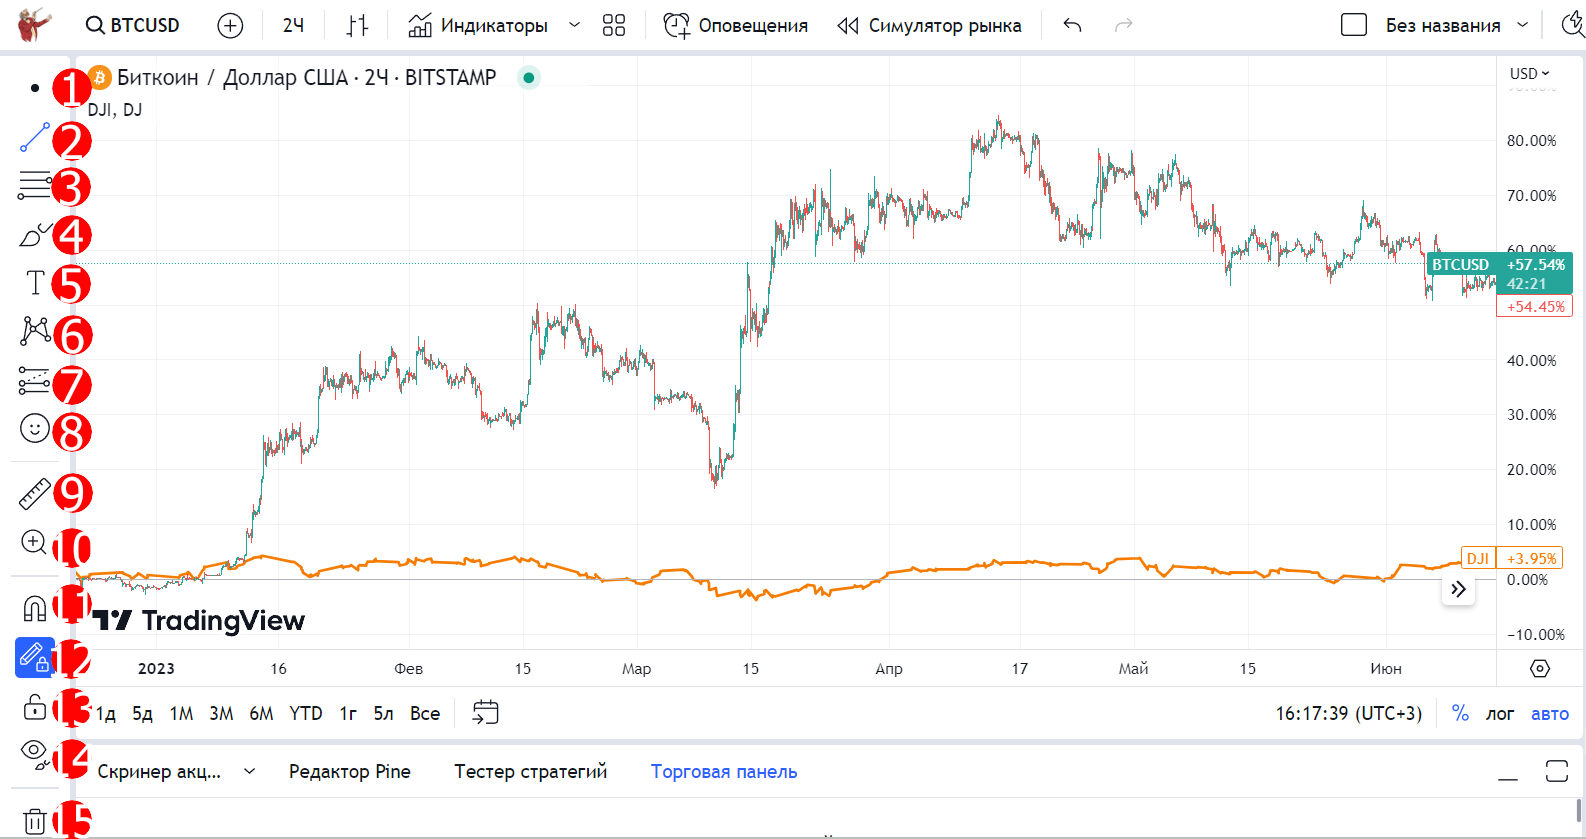This screenshot has height=839, width=1586.
Task: Toggle lock all drawing tools
Action: click(x=35, y=707)
